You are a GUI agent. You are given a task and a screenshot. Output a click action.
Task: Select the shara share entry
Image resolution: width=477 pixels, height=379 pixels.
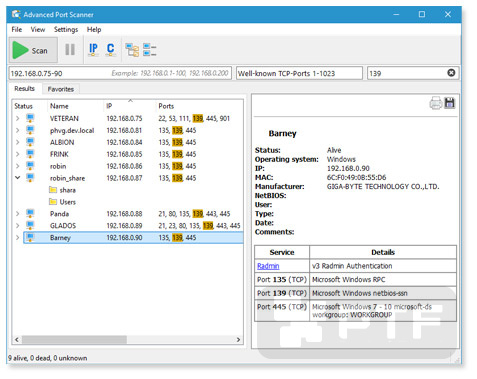point(68,190)
